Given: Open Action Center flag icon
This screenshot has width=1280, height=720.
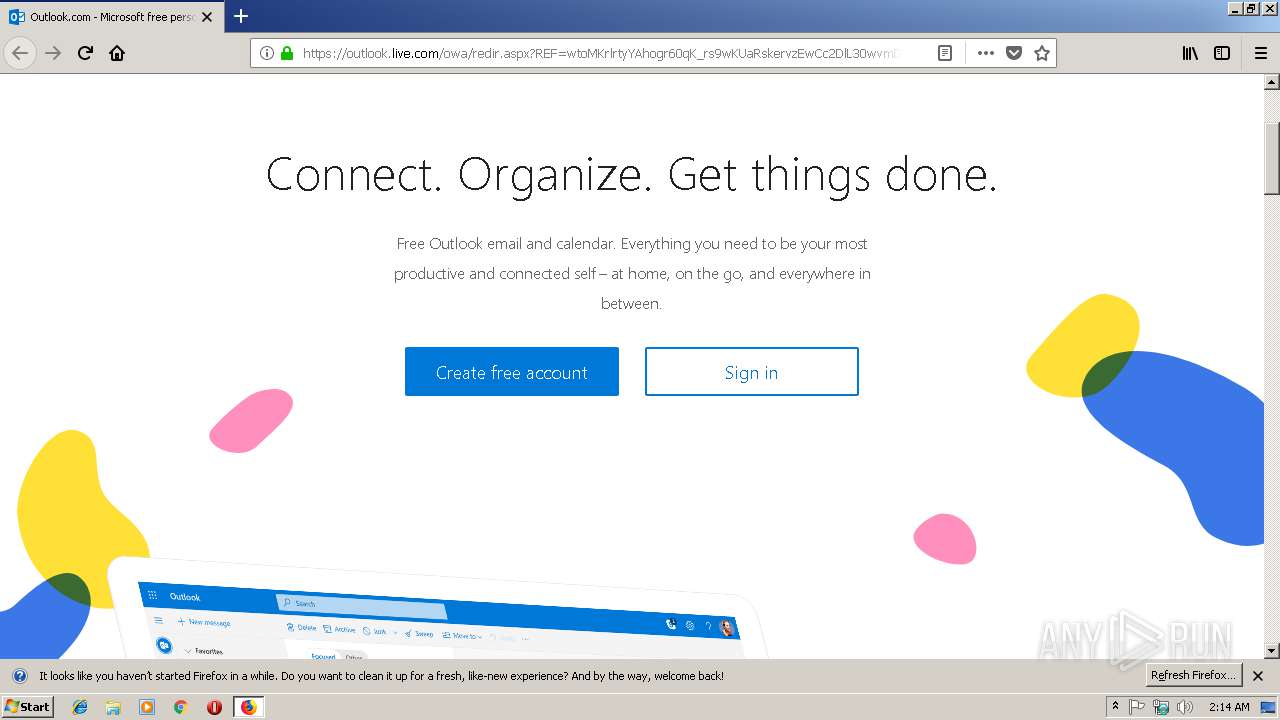Looking at the screenshot, I should point(1137,707).
